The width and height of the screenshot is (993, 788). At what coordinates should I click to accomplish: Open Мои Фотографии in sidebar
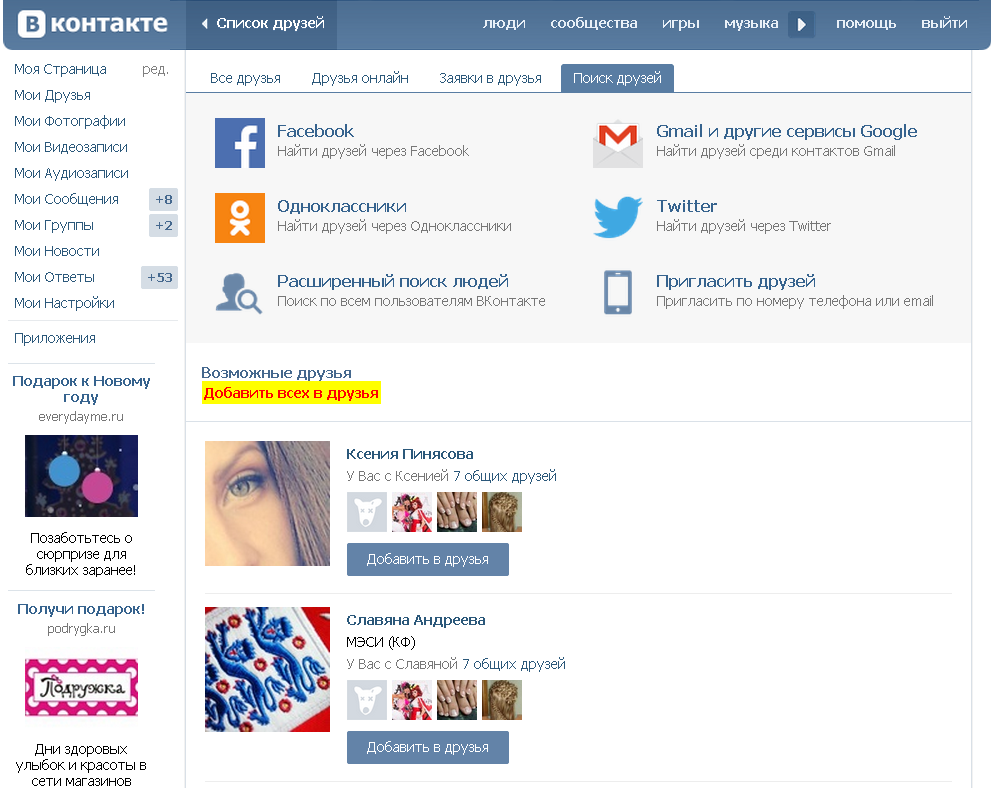(x=70, y=121)
